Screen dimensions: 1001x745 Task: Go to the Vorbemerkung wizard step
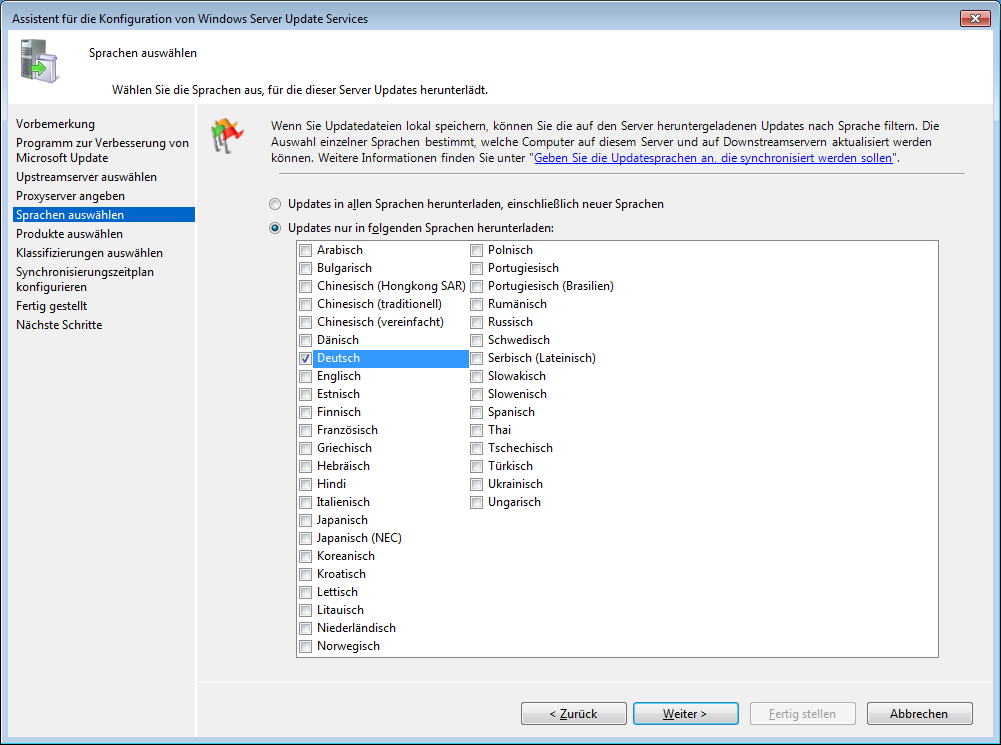(x=56, y=124)
